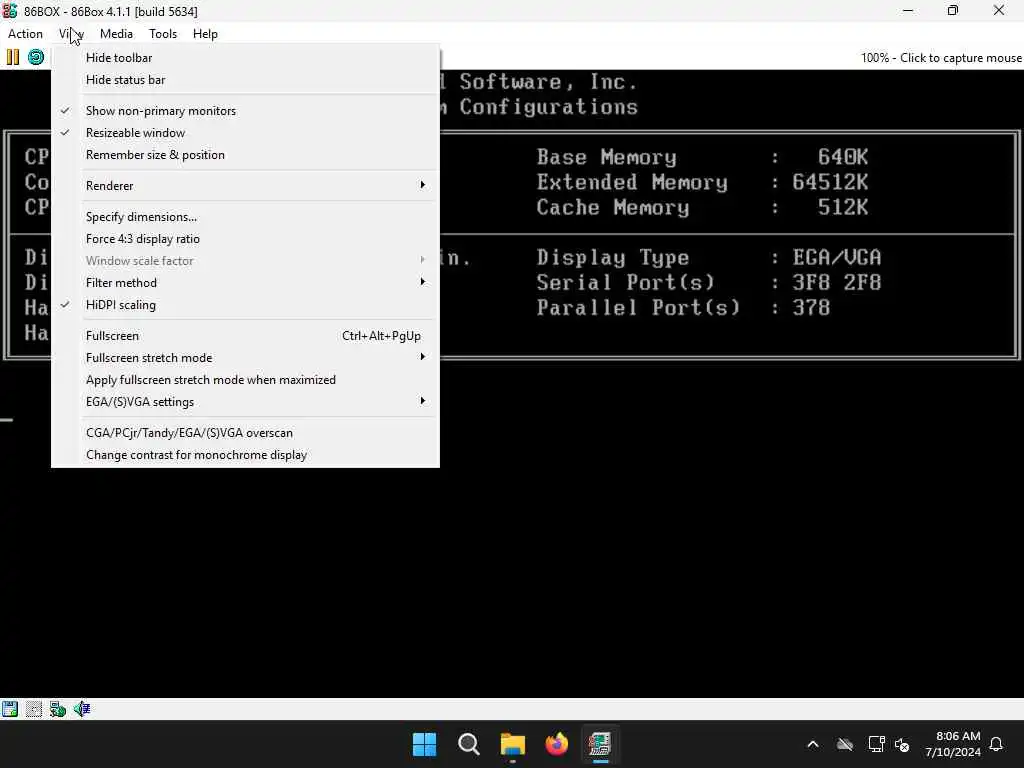The height and width of the screenshot is (768, 1024).
Task: Select Hide status bar menu entry
Action: point(245,80)
